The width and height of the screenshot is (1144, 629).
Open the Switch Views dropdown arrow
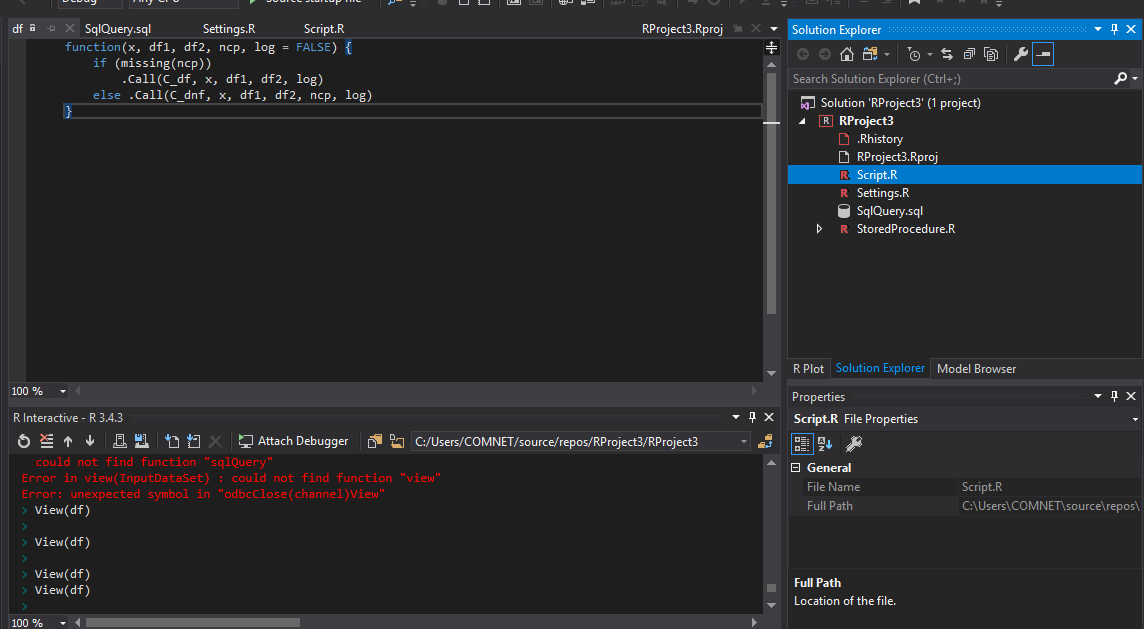click(x=886, y=55)
